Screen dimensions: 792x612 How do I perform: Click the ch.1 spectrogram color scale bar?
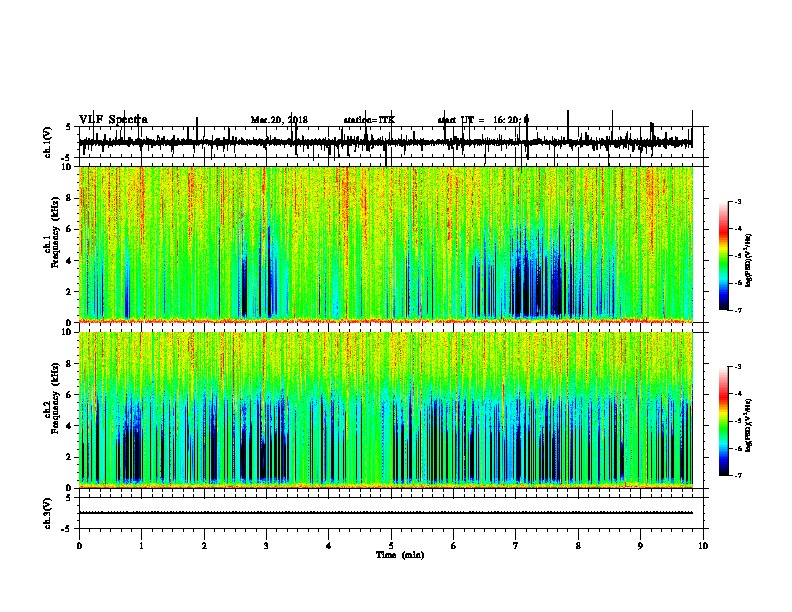(x=723, y=256)
